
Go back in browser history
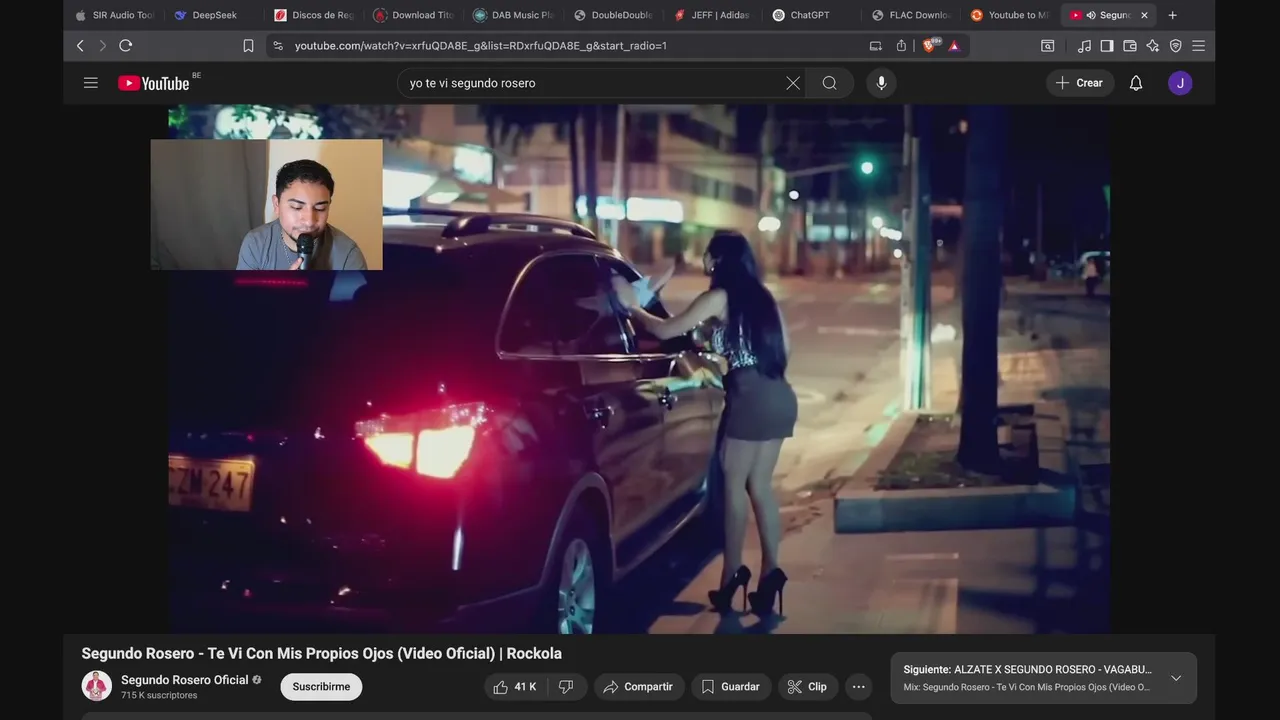pos(80,45)
